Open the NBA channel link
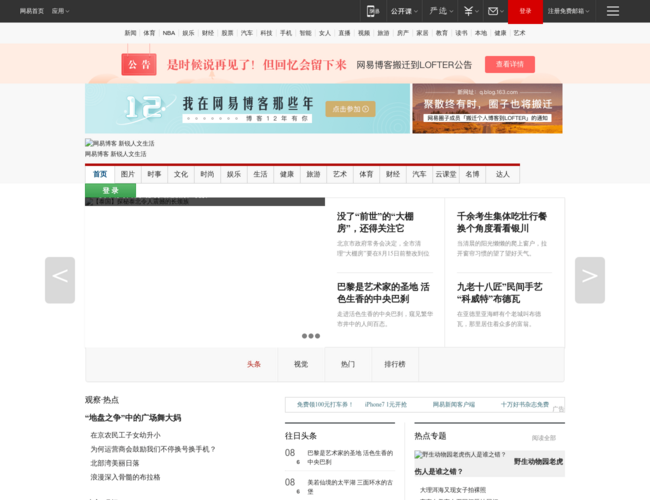Viewport: 650px width, 500px height. pos(169,33)
